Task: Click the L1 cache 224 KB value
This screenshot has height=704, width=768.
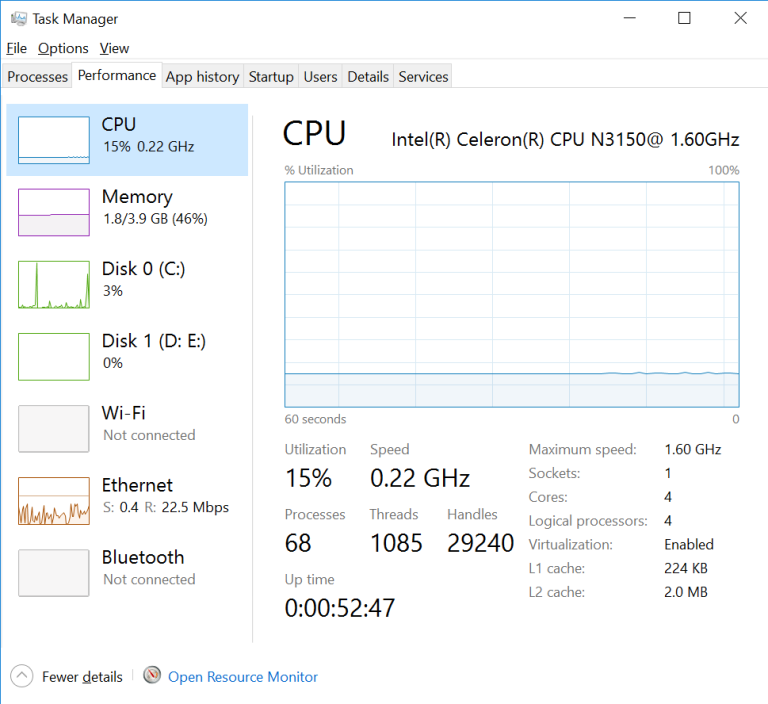Action: [686, 568]
